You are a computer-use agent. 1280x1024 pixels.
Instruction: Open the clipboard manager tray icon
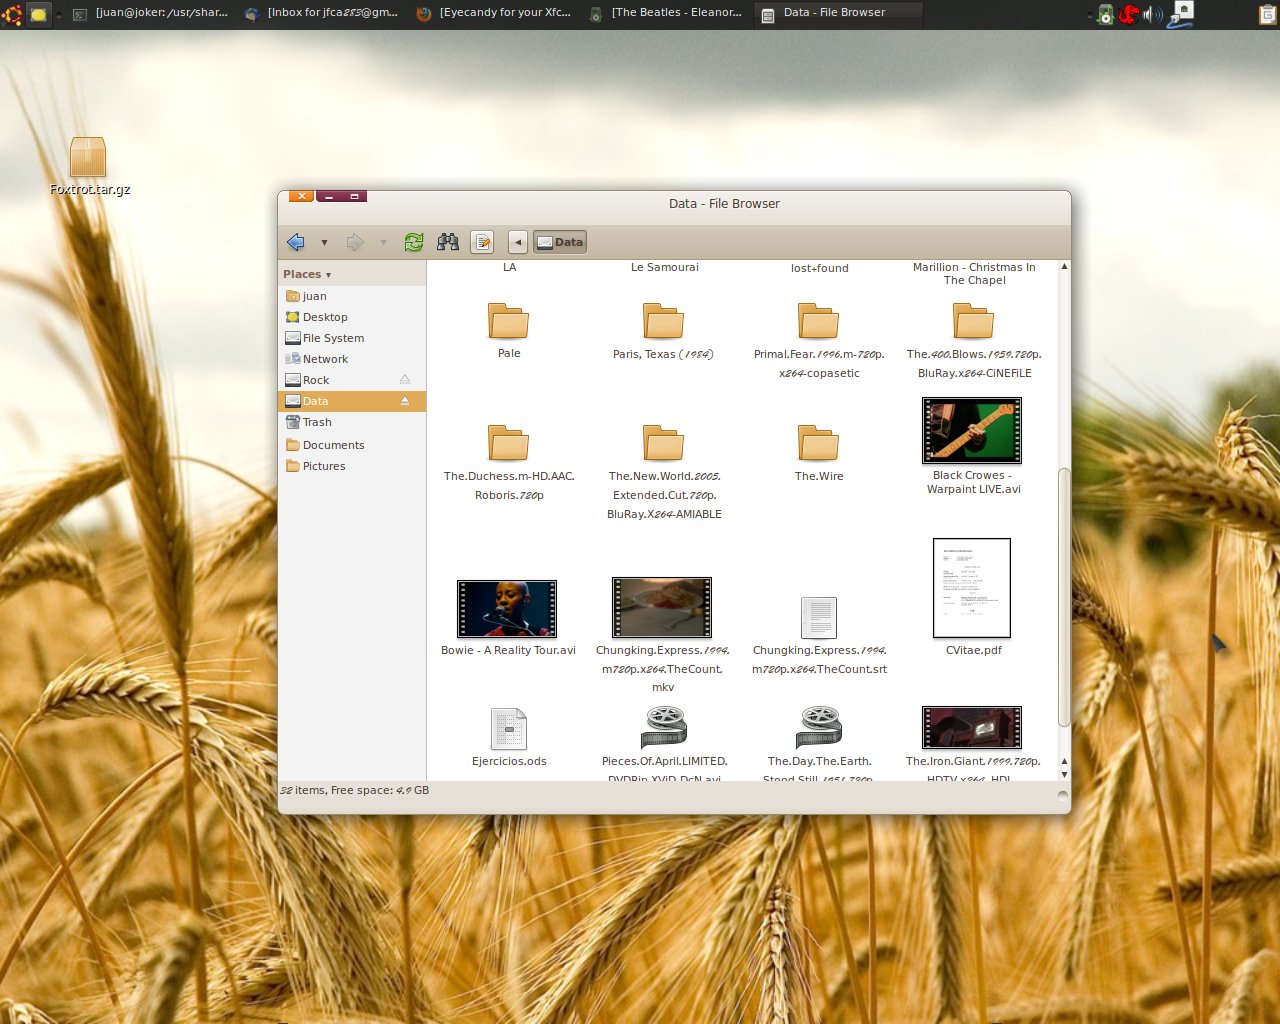[x=1267, y=14]
